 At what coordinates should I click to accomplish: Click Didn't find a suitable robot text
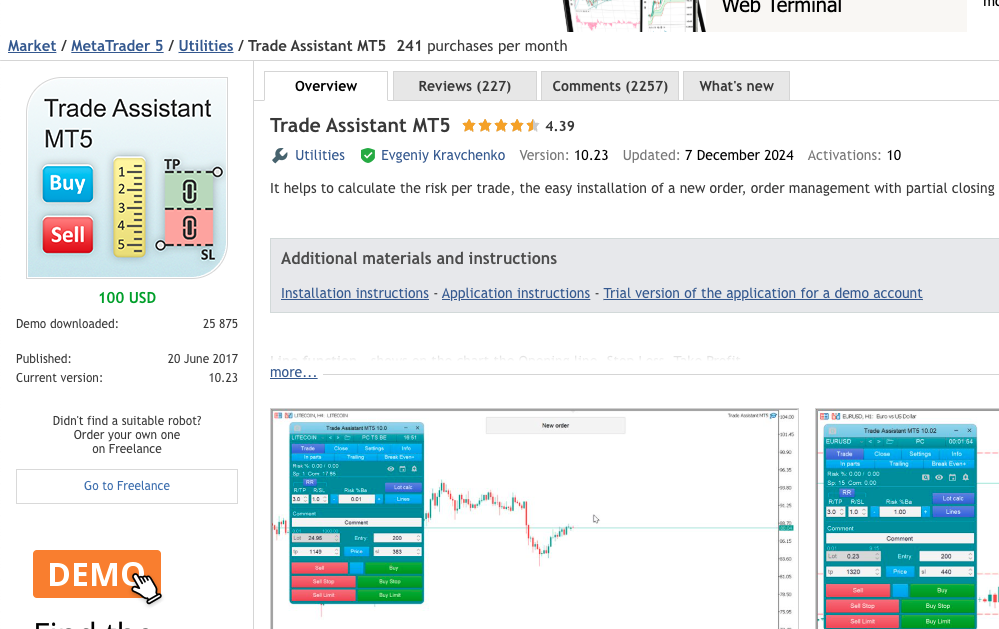coord(127,421)
